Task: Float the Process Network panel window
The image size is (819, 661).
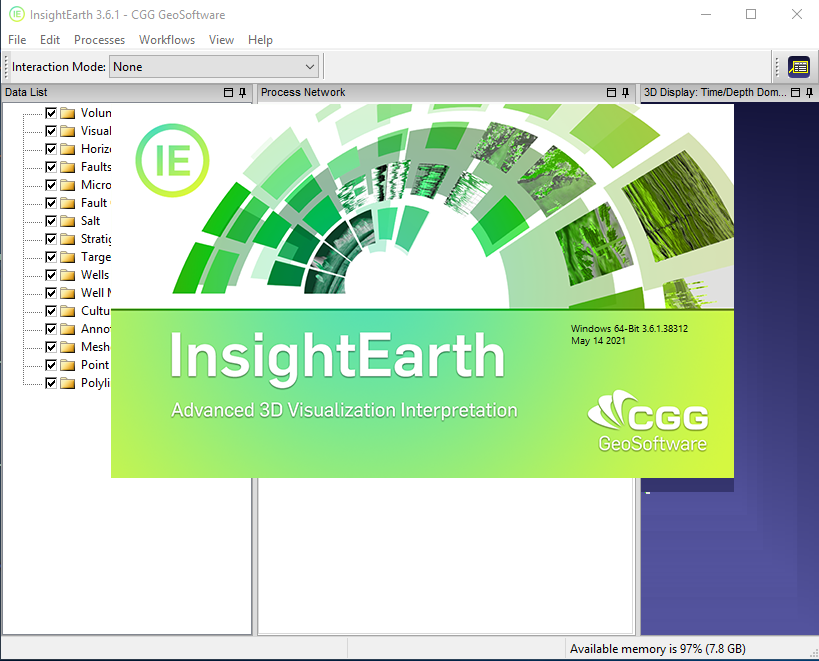Action: [612, 93]
